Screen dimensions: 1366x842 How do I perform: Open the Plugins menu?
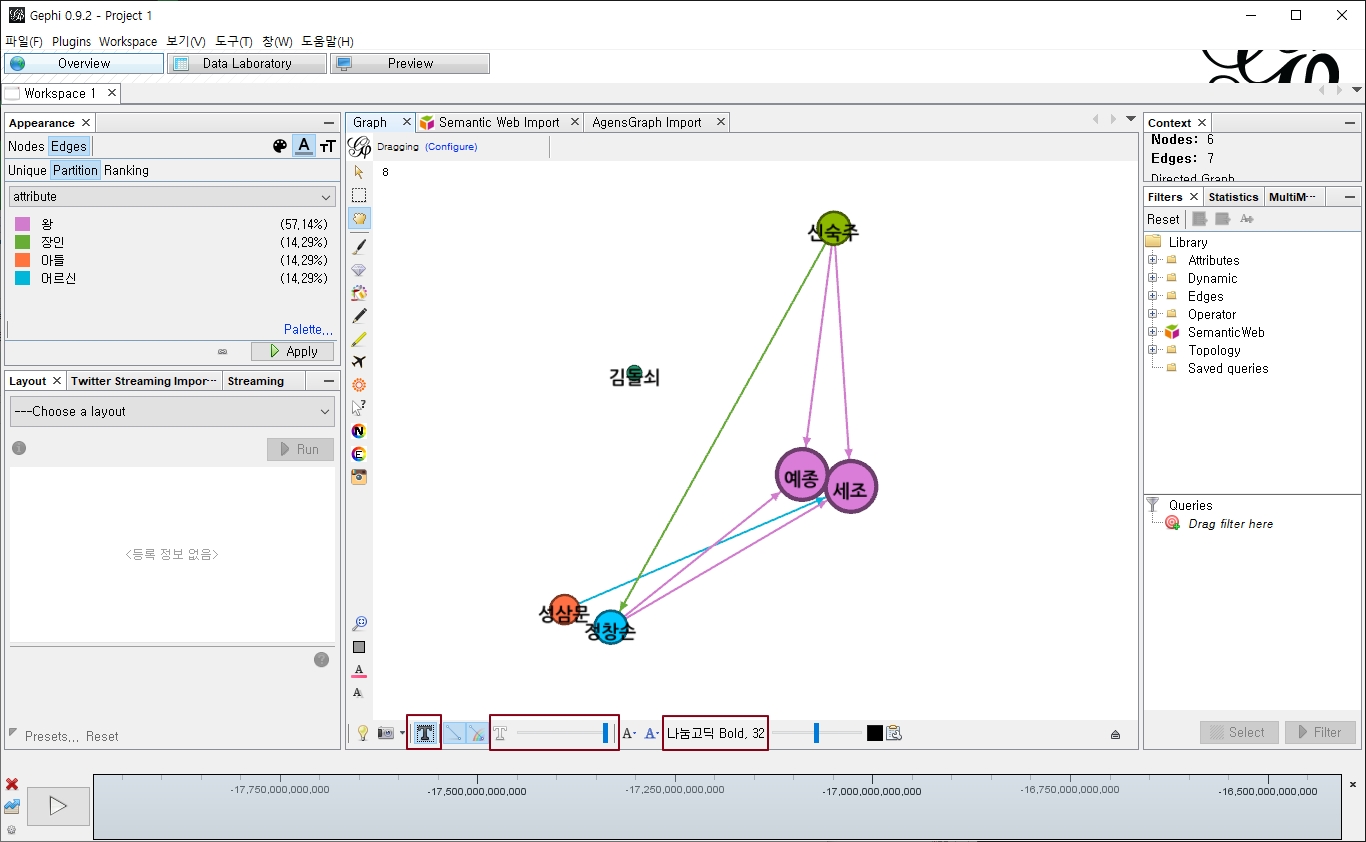pos(70,42)
